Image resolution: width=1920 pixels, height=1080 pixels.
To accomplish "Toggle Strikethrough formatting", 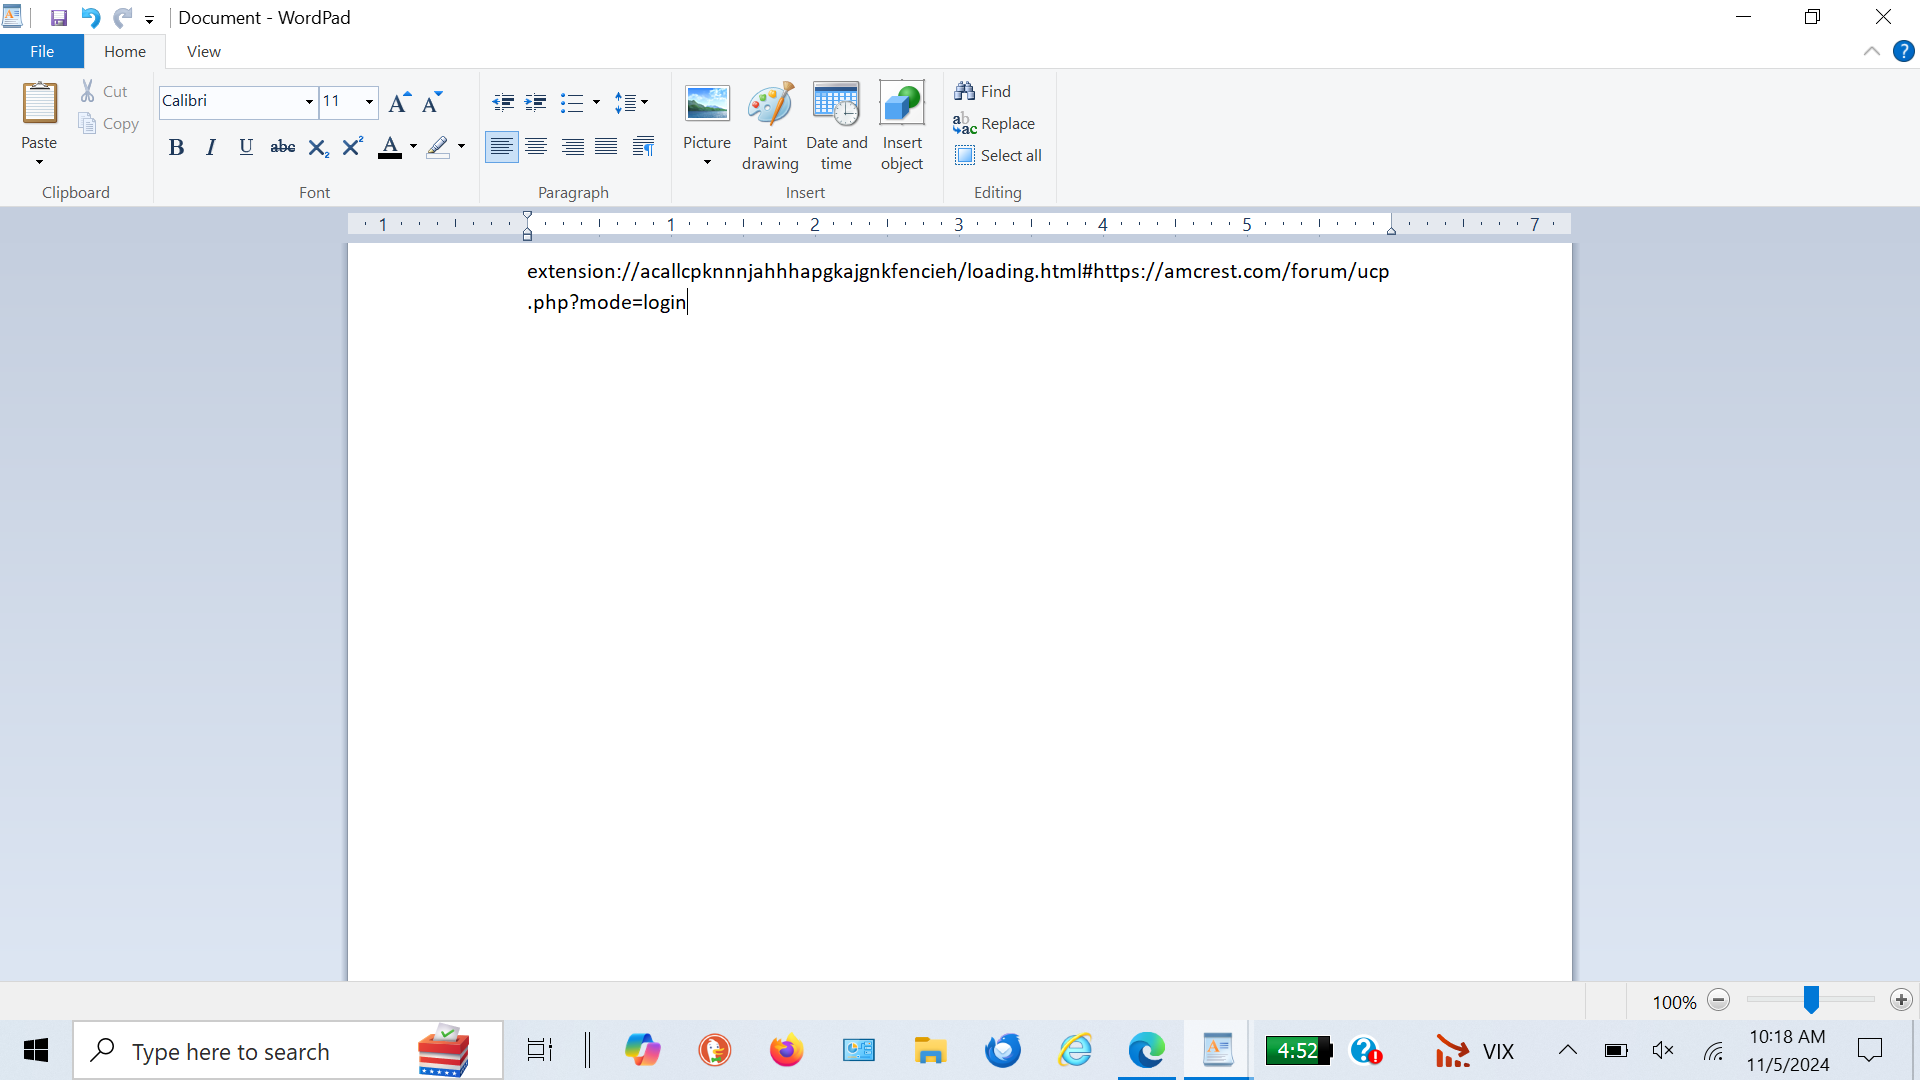I will pos(283,148).
